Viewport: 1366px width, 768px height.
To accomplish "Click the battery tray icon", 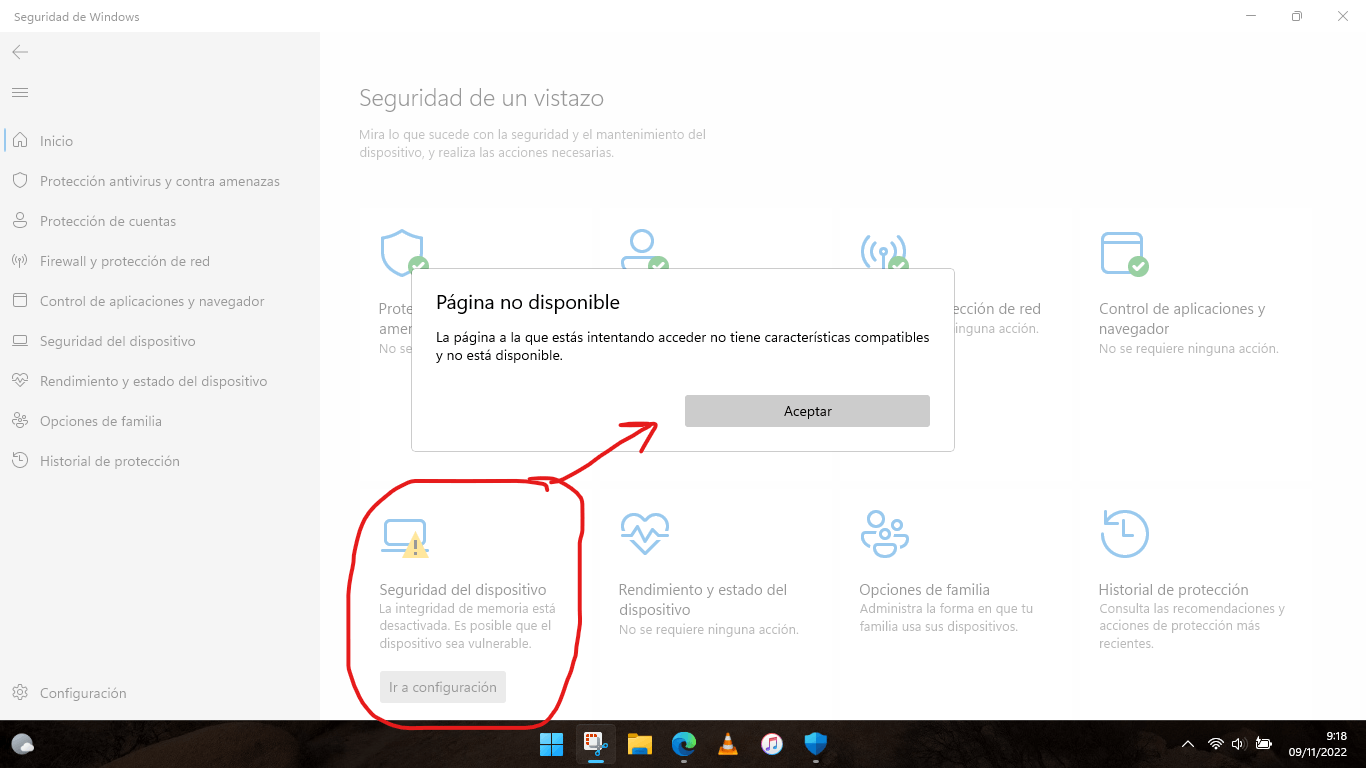I will (1263, 744).
